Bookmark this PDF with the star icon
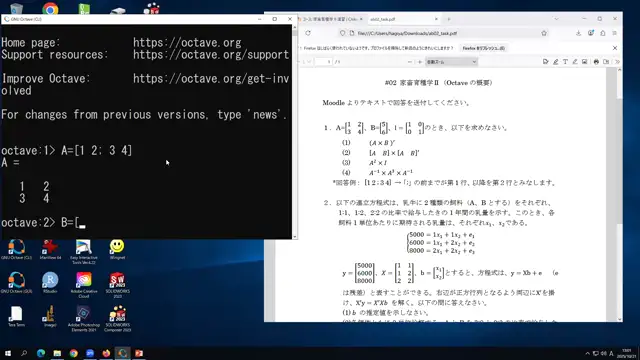640x360 pixels. [544, 33]
